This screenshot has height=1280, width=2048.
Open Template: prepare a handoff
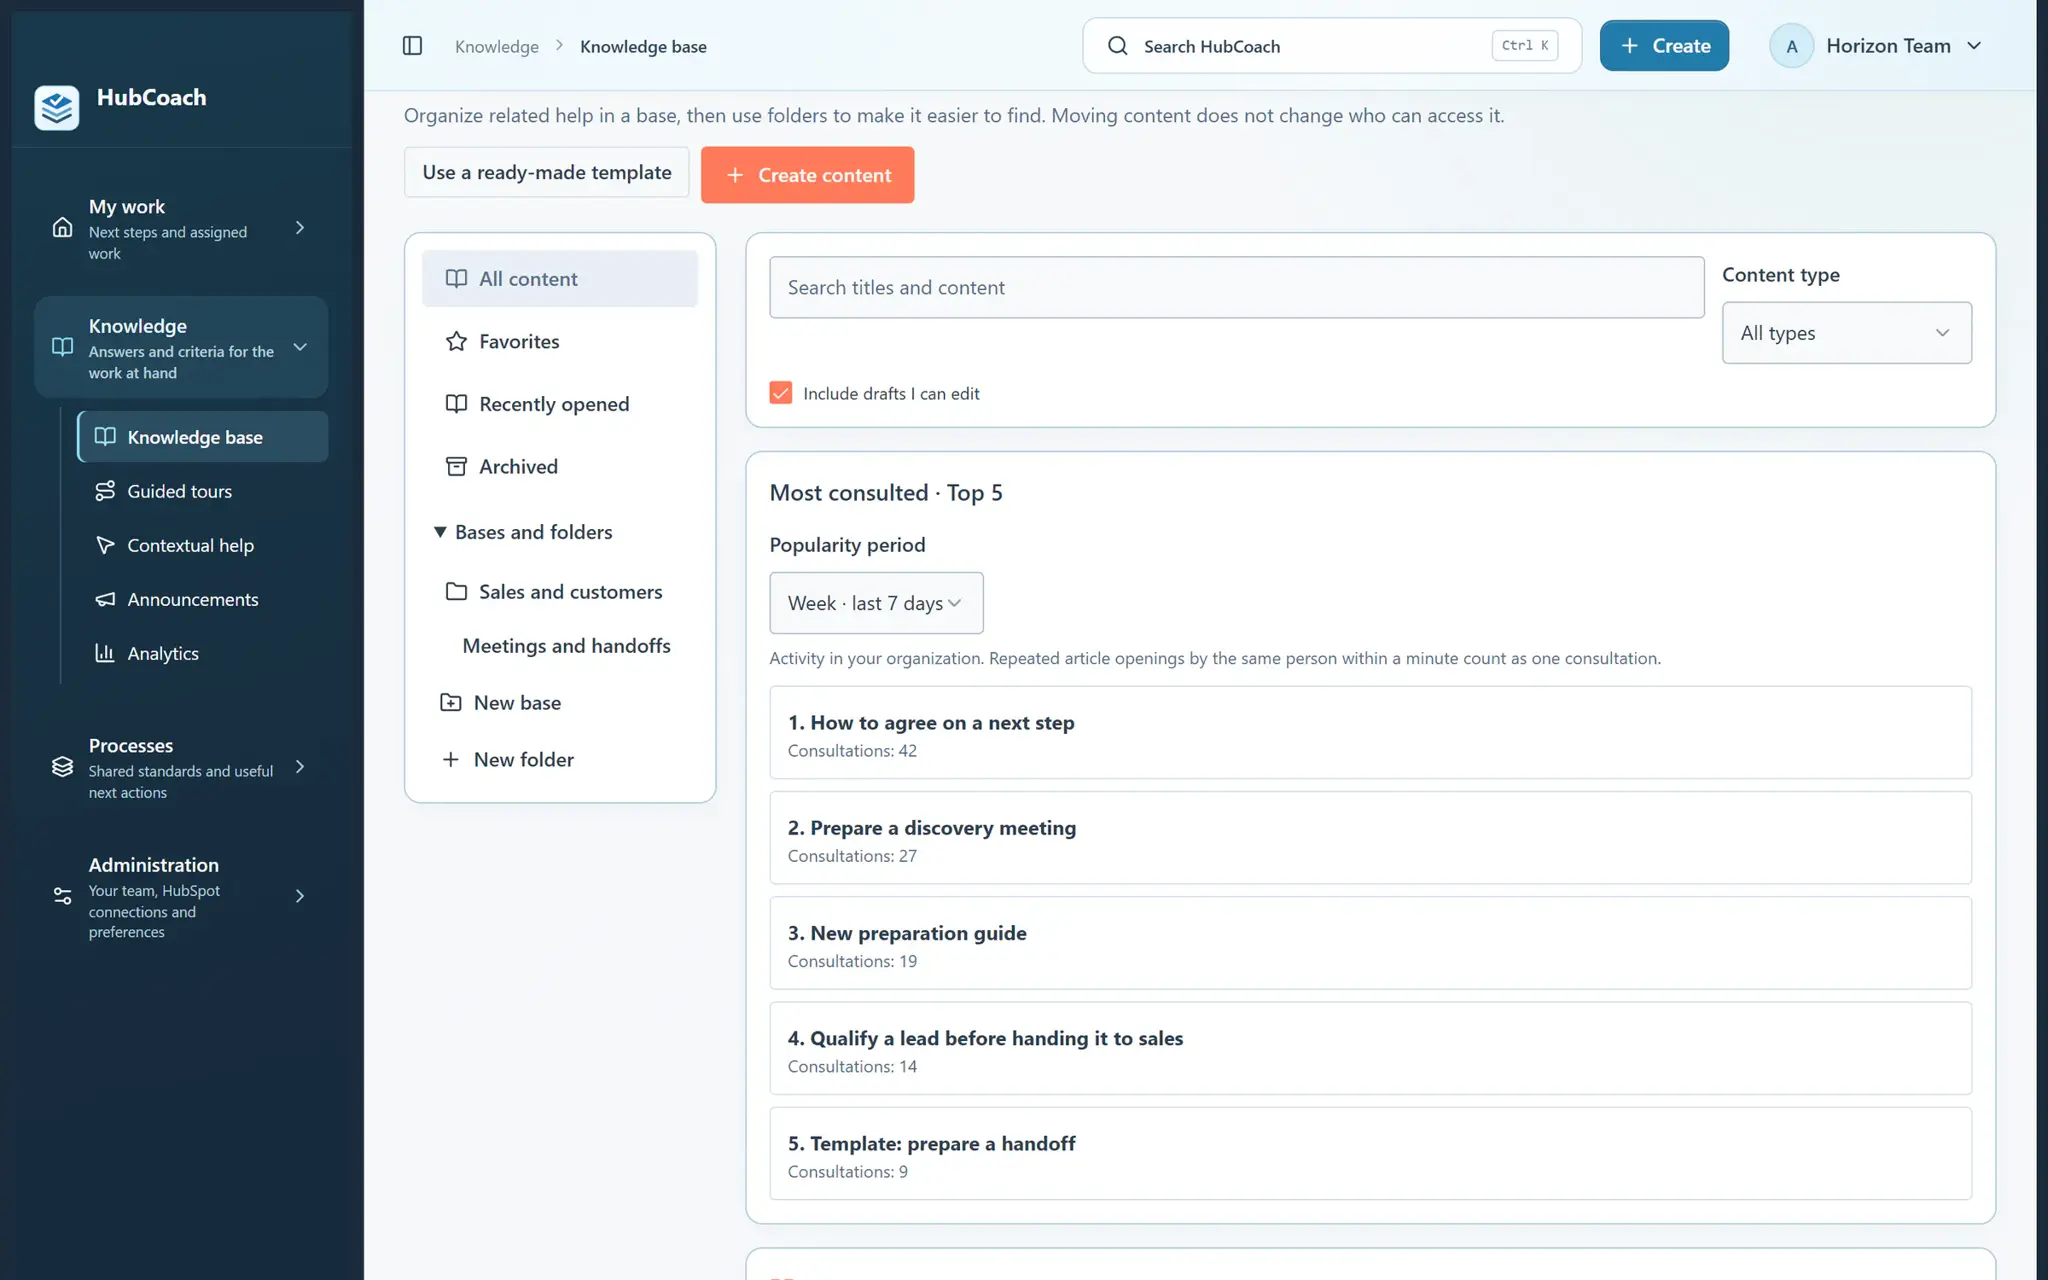[1370, 1153]
